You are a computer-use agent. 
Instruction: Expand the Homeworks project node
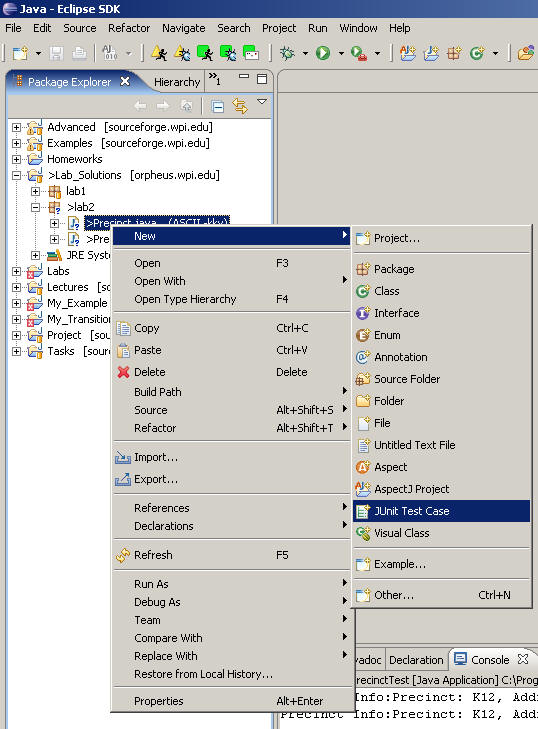pos(16,159)
